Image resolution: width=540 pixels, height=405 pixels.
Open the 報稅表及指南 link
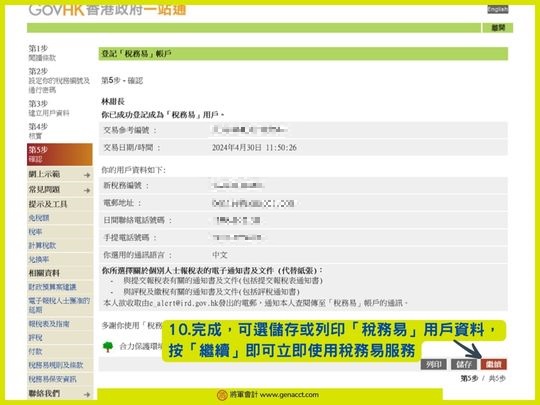(x=49, y=324)
